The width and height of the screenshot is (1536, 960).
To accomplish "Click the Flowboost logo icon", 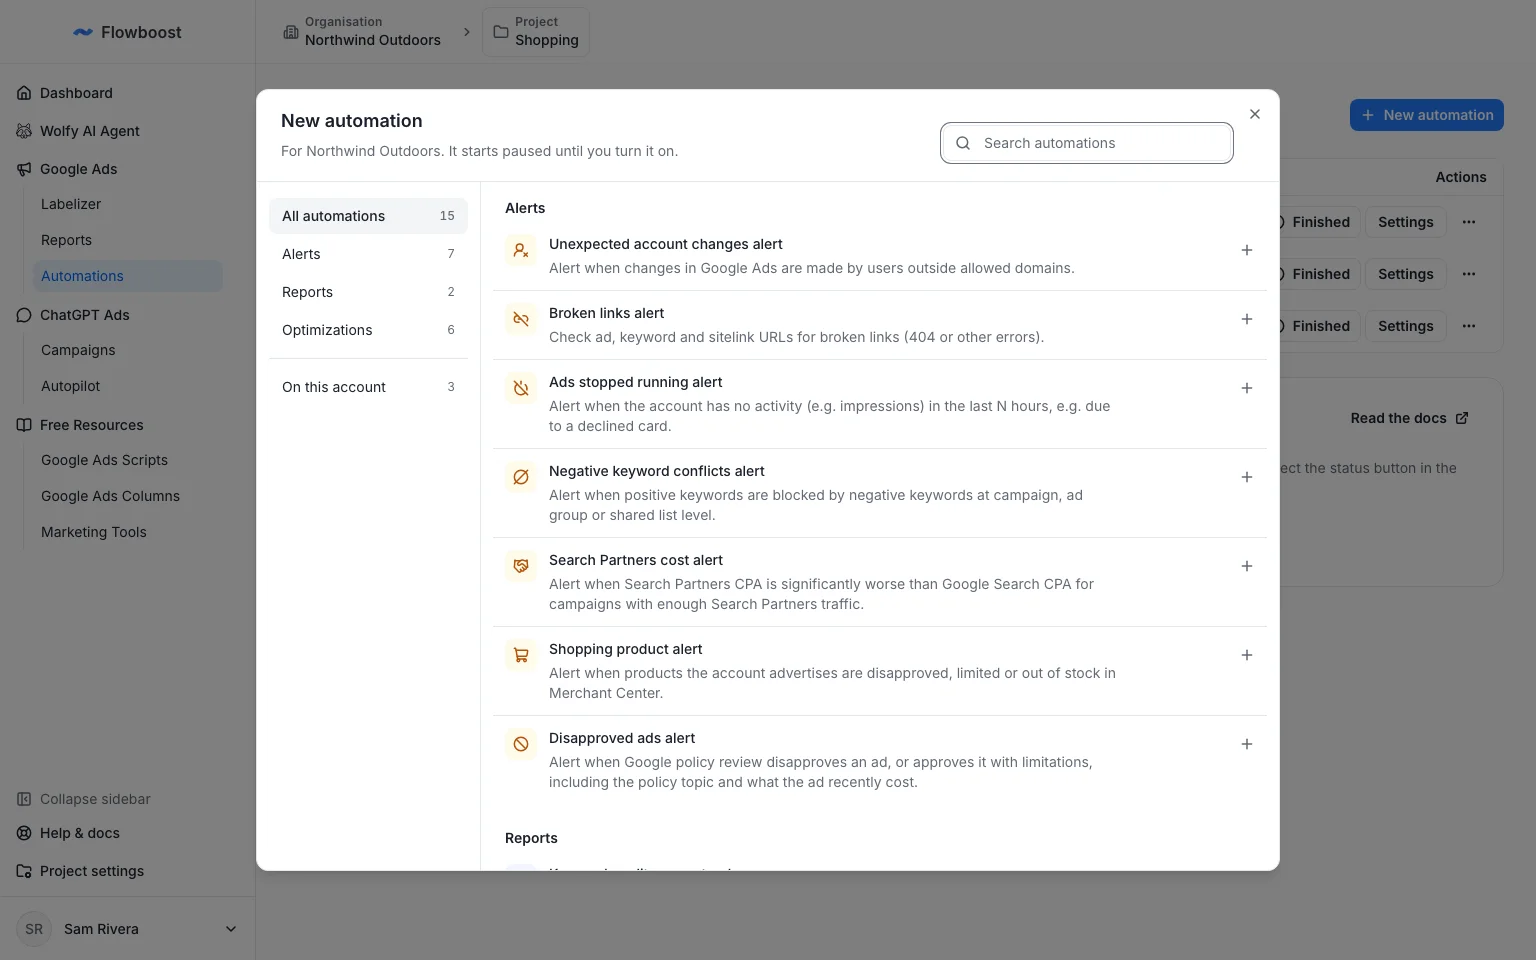I will [83, 32].
